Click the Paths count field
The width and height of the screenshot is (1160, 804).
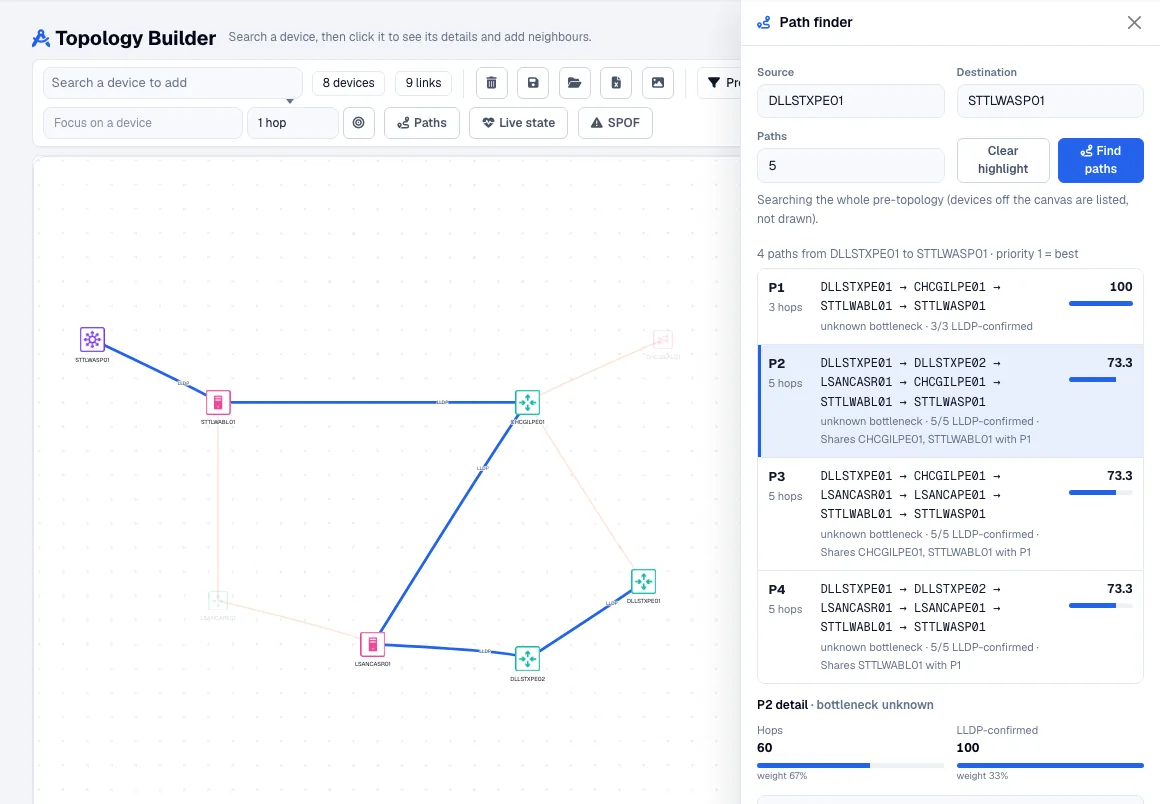851,166
